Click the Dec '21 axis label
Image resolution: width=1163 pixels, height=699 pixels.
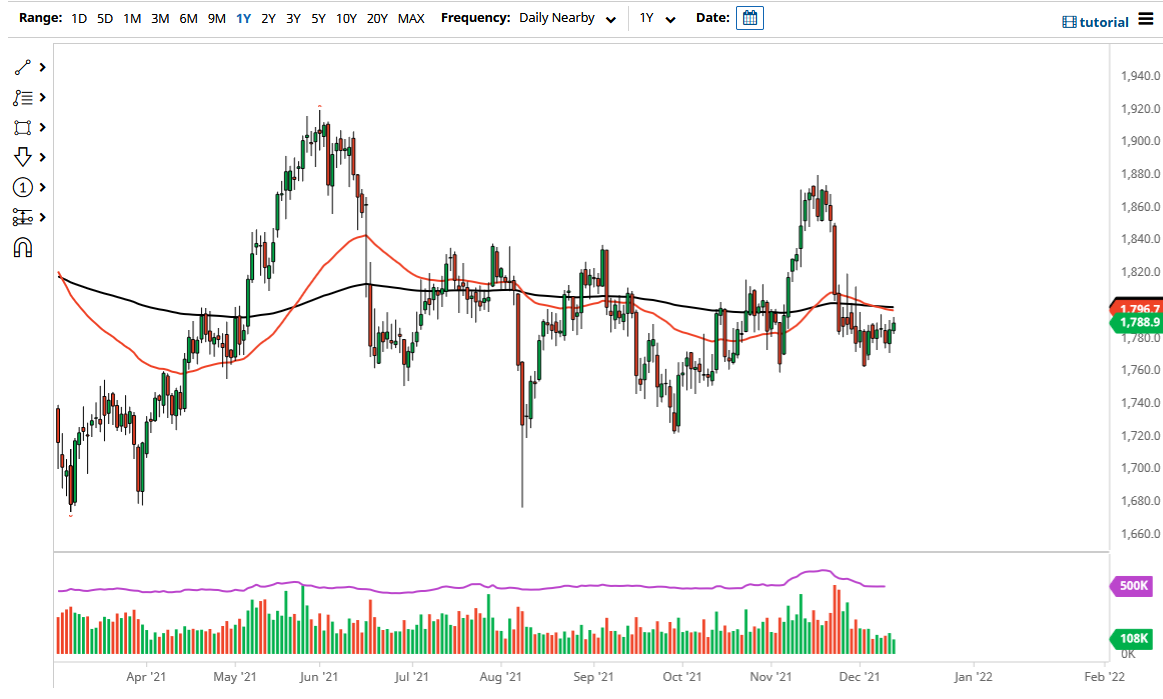click(860, 677)
